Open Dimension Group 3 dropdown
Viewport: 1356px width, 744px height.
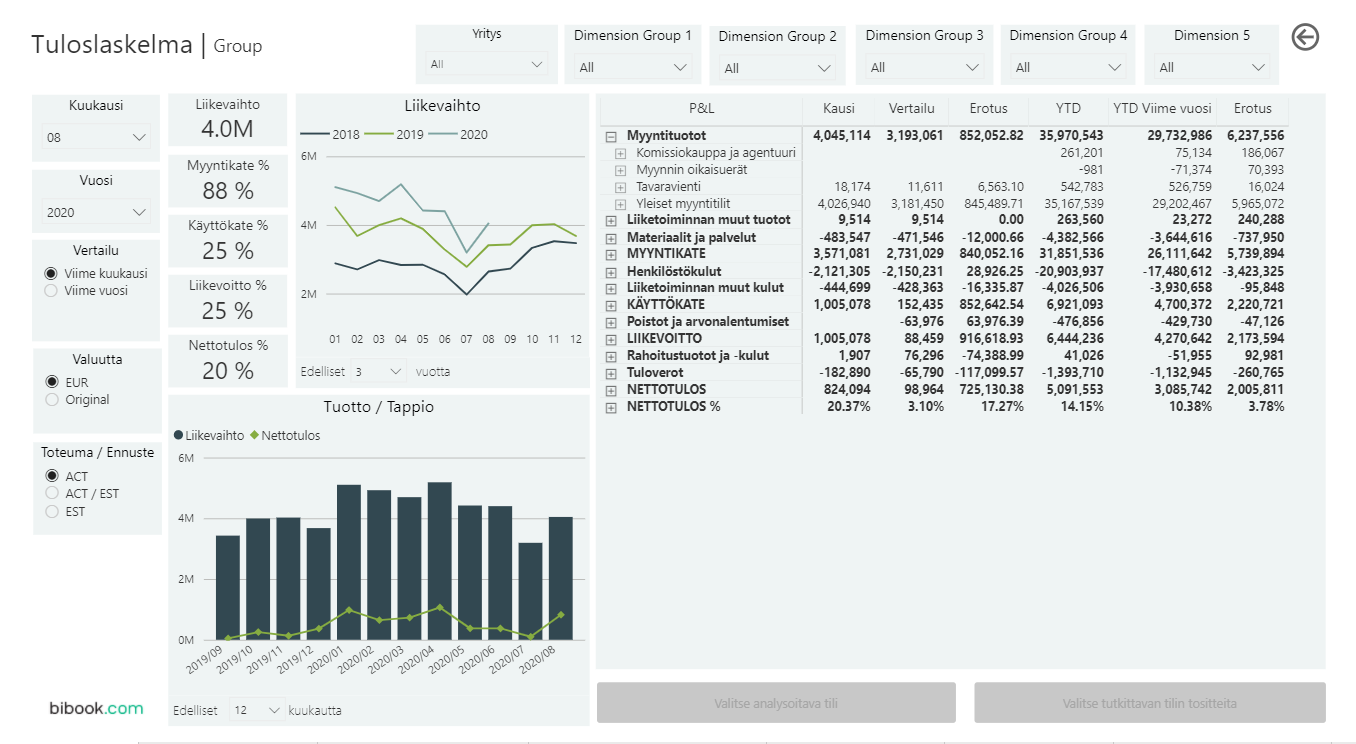(924, 68)
